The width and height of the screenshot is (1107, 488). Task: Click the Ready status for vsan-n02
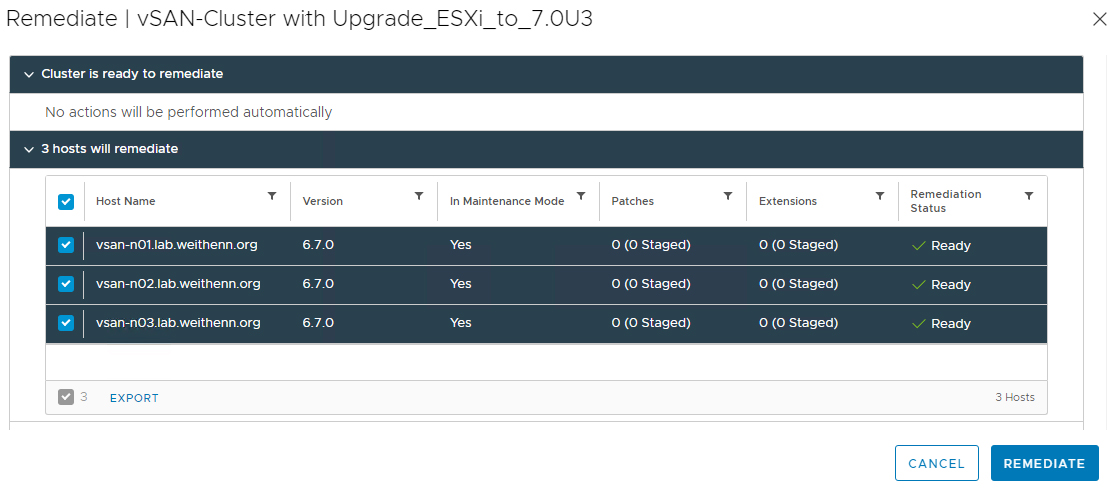pos(942,285)
